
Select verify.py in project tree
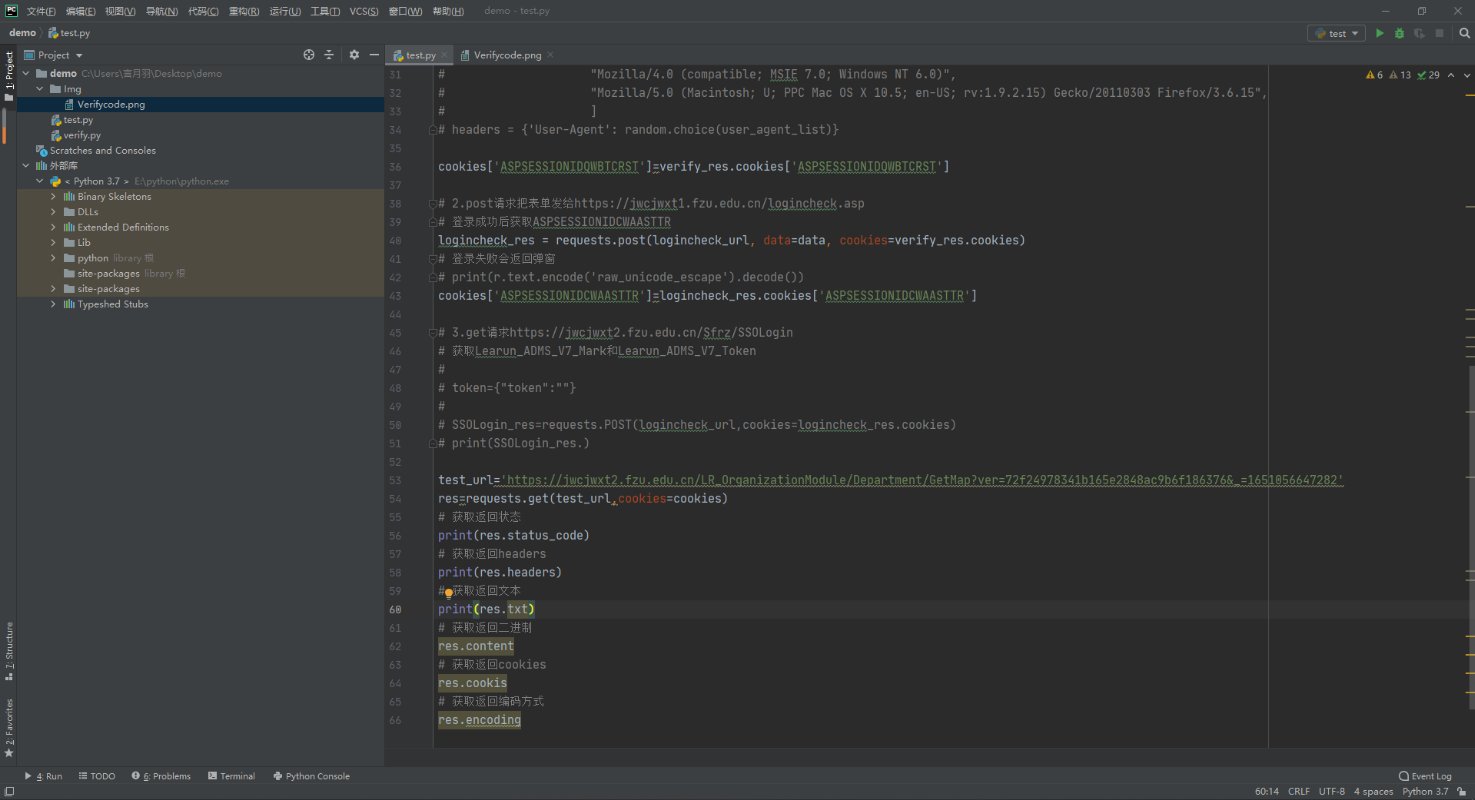[82, 135]
